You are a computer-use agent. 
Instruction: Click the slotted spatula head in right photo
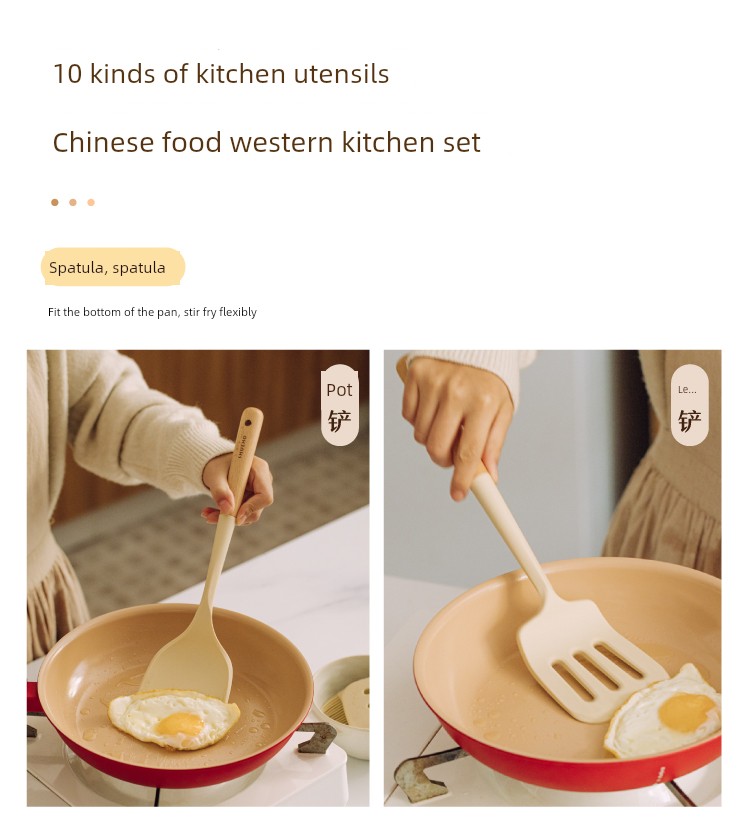(x=589, y=664)
